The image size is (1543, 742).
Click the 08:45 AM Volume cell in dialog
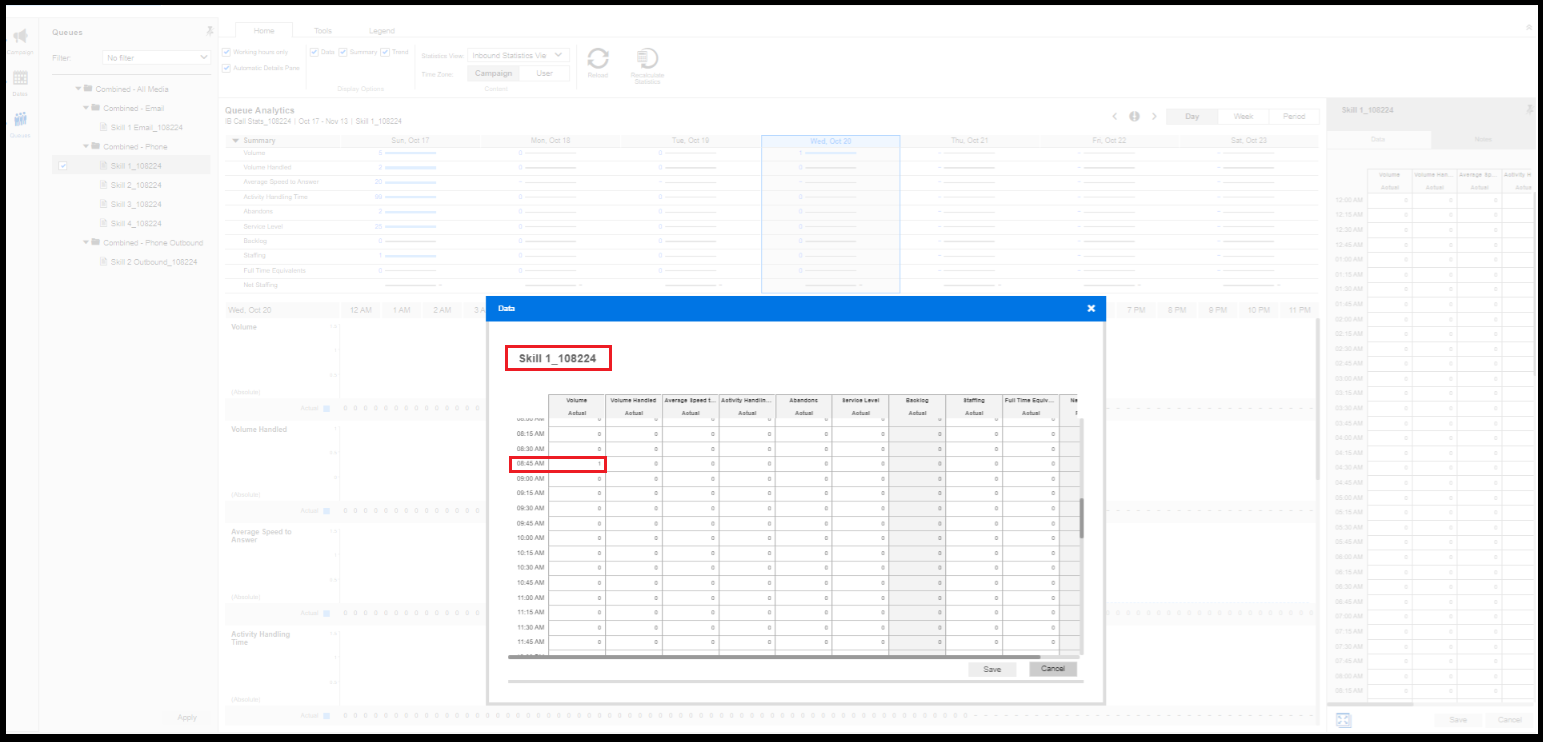point(577,464)
